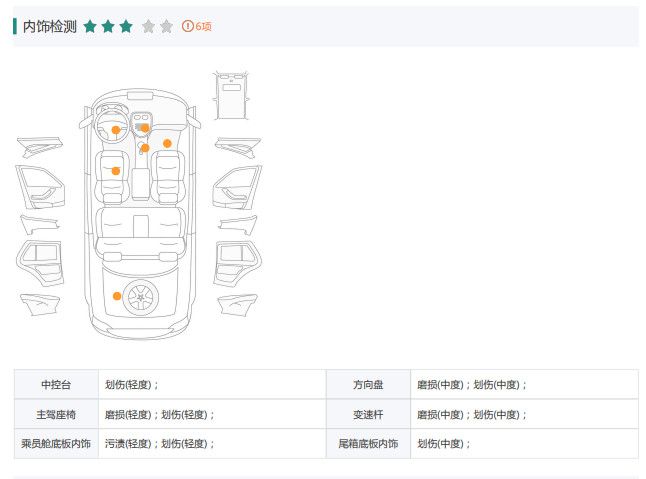Click the spare tire in the trunk
This screenshot has width=646, height=479.
coord(142,294)
